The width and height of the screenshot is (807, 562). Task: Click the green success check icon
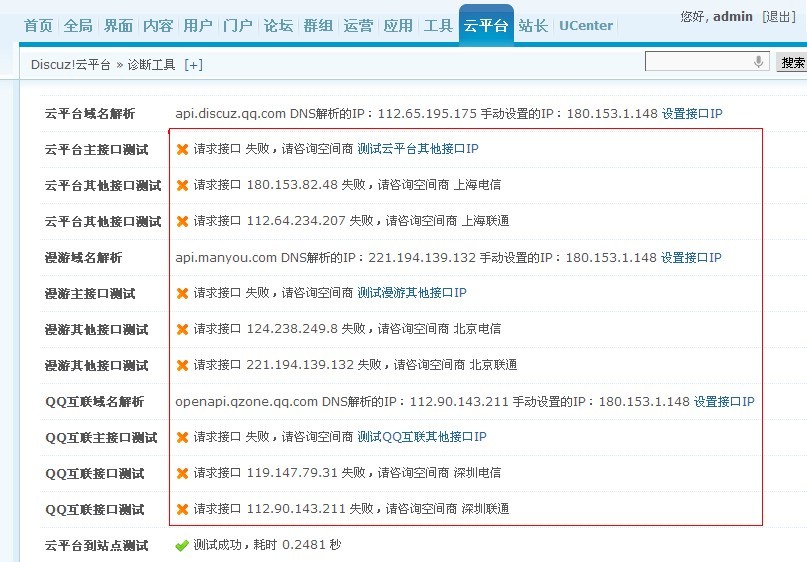click(x=182, y=546)
